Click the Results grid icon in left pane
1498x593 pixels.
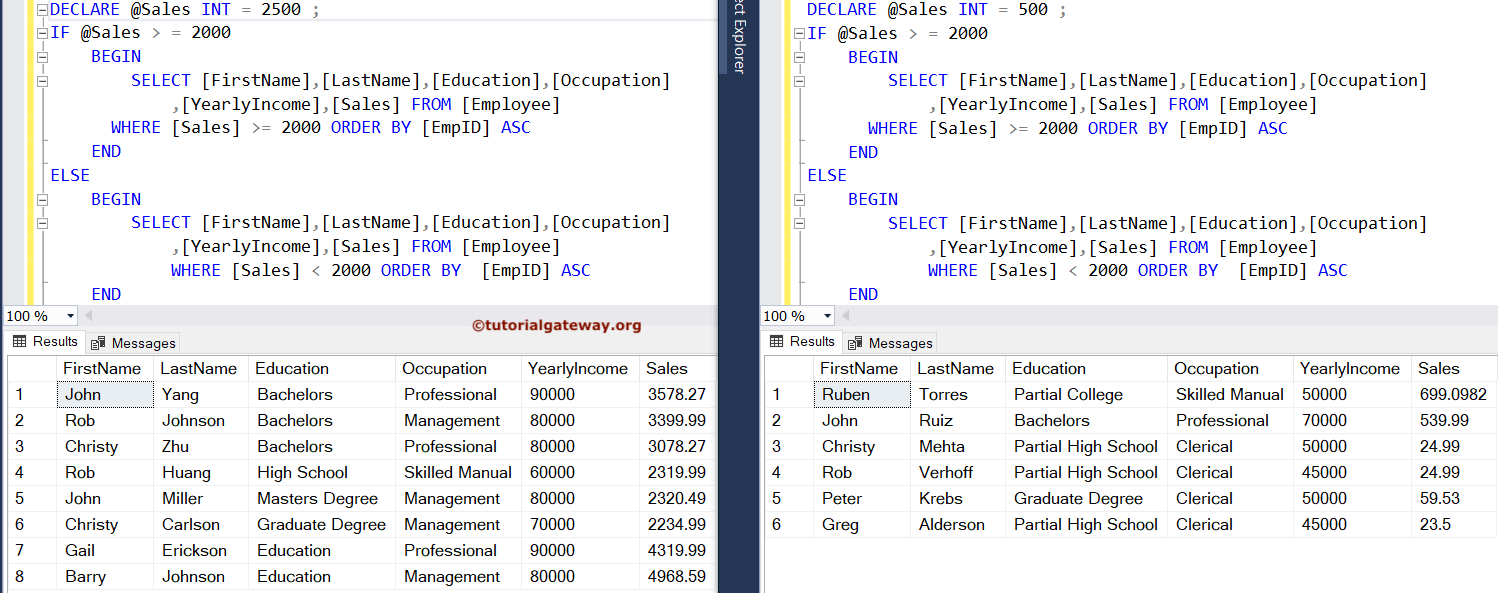click(18, 343)
